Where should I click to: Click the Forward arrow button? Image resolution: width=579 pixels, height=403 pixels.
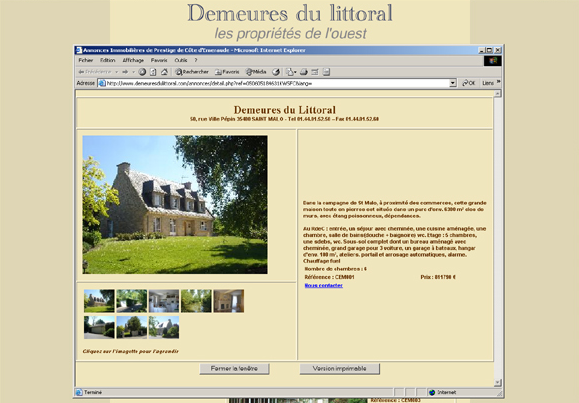pyautogui.click(x=125, y=72)
